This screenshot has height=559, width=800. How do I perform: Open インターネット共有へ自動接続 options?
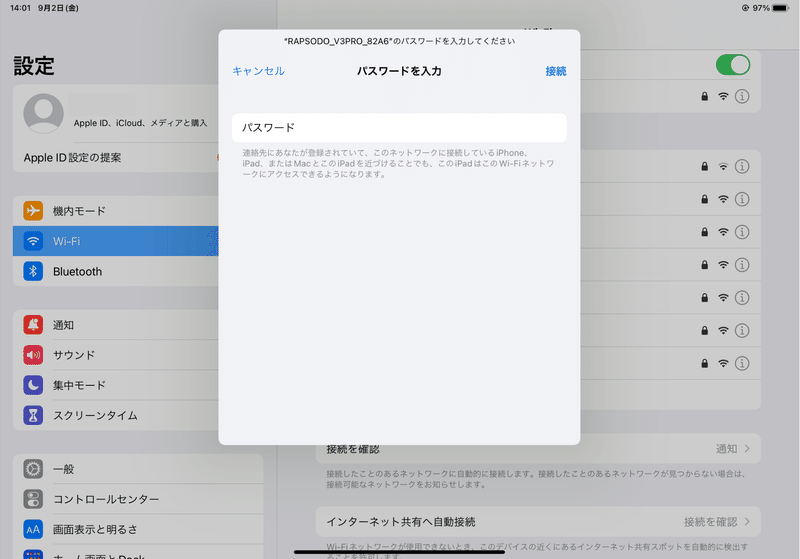tap(538, 522)
